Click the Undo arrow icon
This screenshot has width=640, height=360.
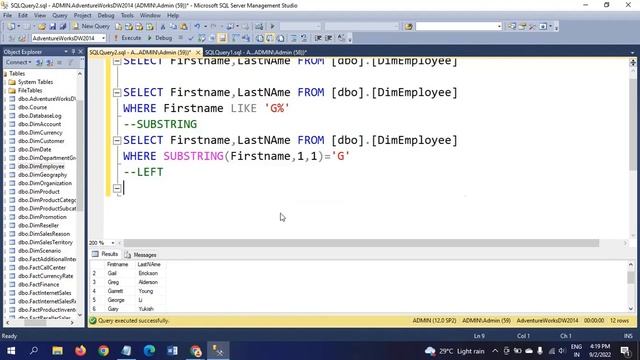pyautogui.click(x=197, y=27)
